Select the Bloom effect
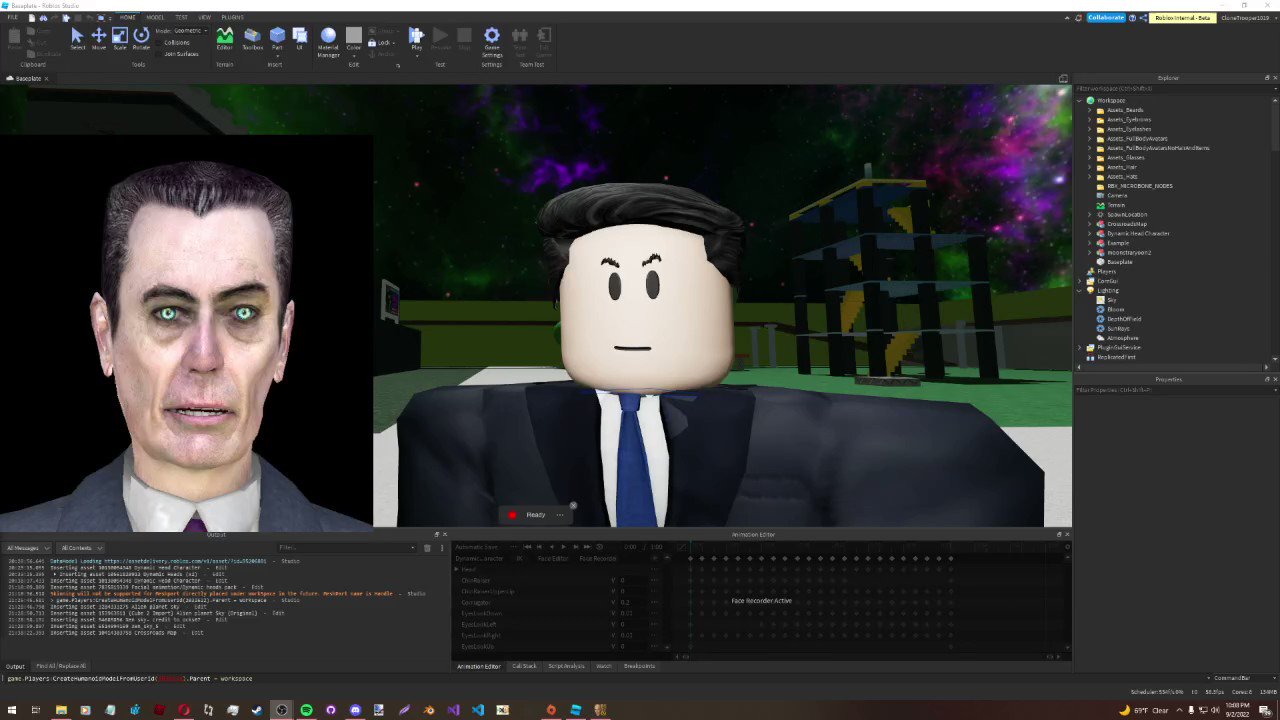 1115,309
